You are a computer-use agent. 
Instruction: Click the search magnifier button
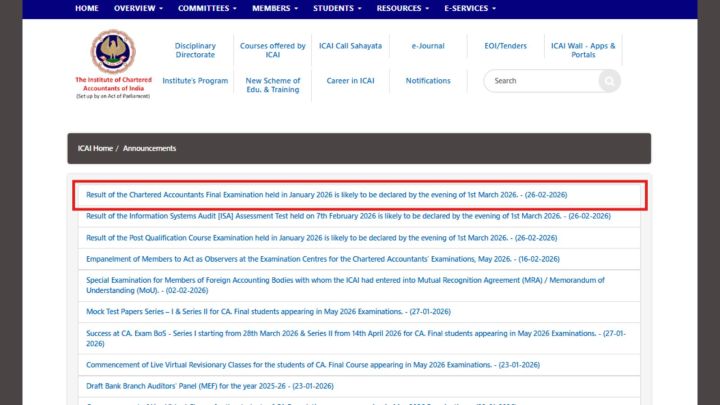tap(609, 81)
